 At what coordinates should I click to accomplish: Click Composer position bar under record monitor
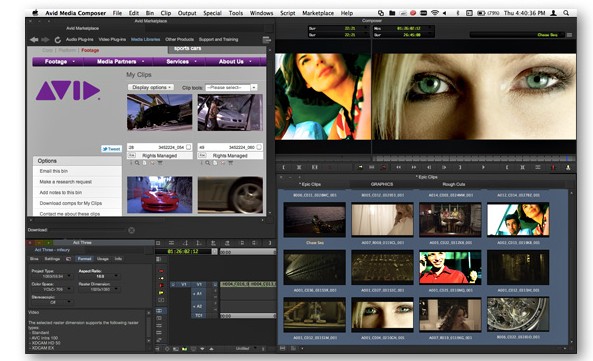[474, 158]
